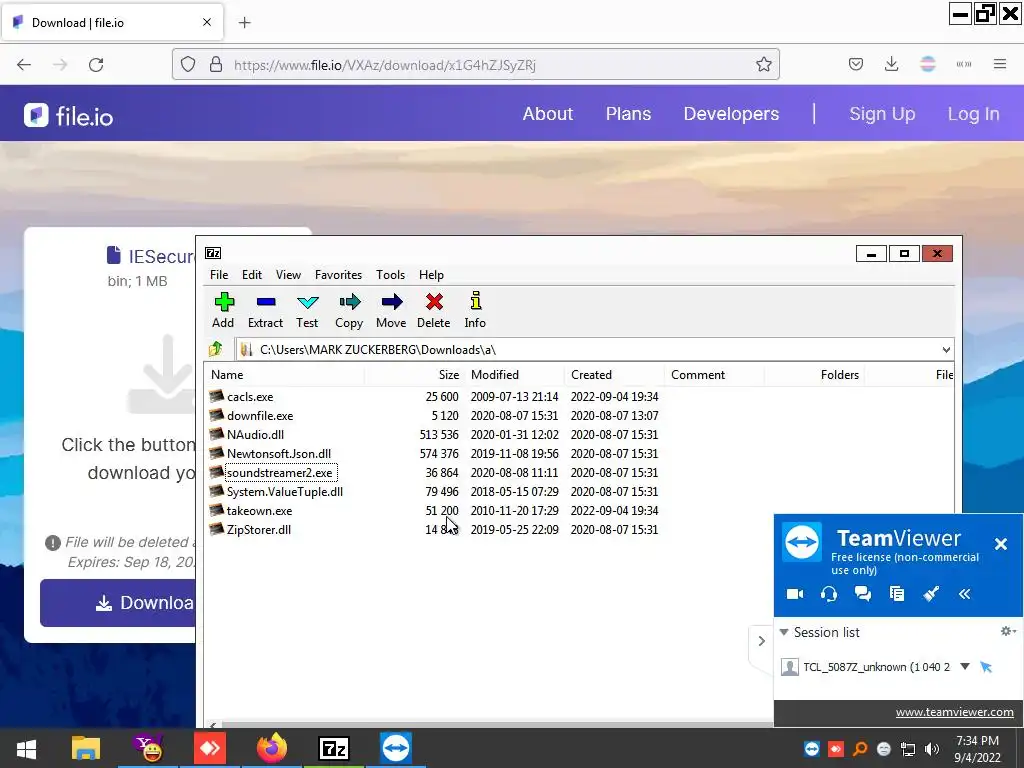Viewport: 1024px width, 768px height.
Task: Open Firefox Downloads panel
Action: click(x=891, y=64)
